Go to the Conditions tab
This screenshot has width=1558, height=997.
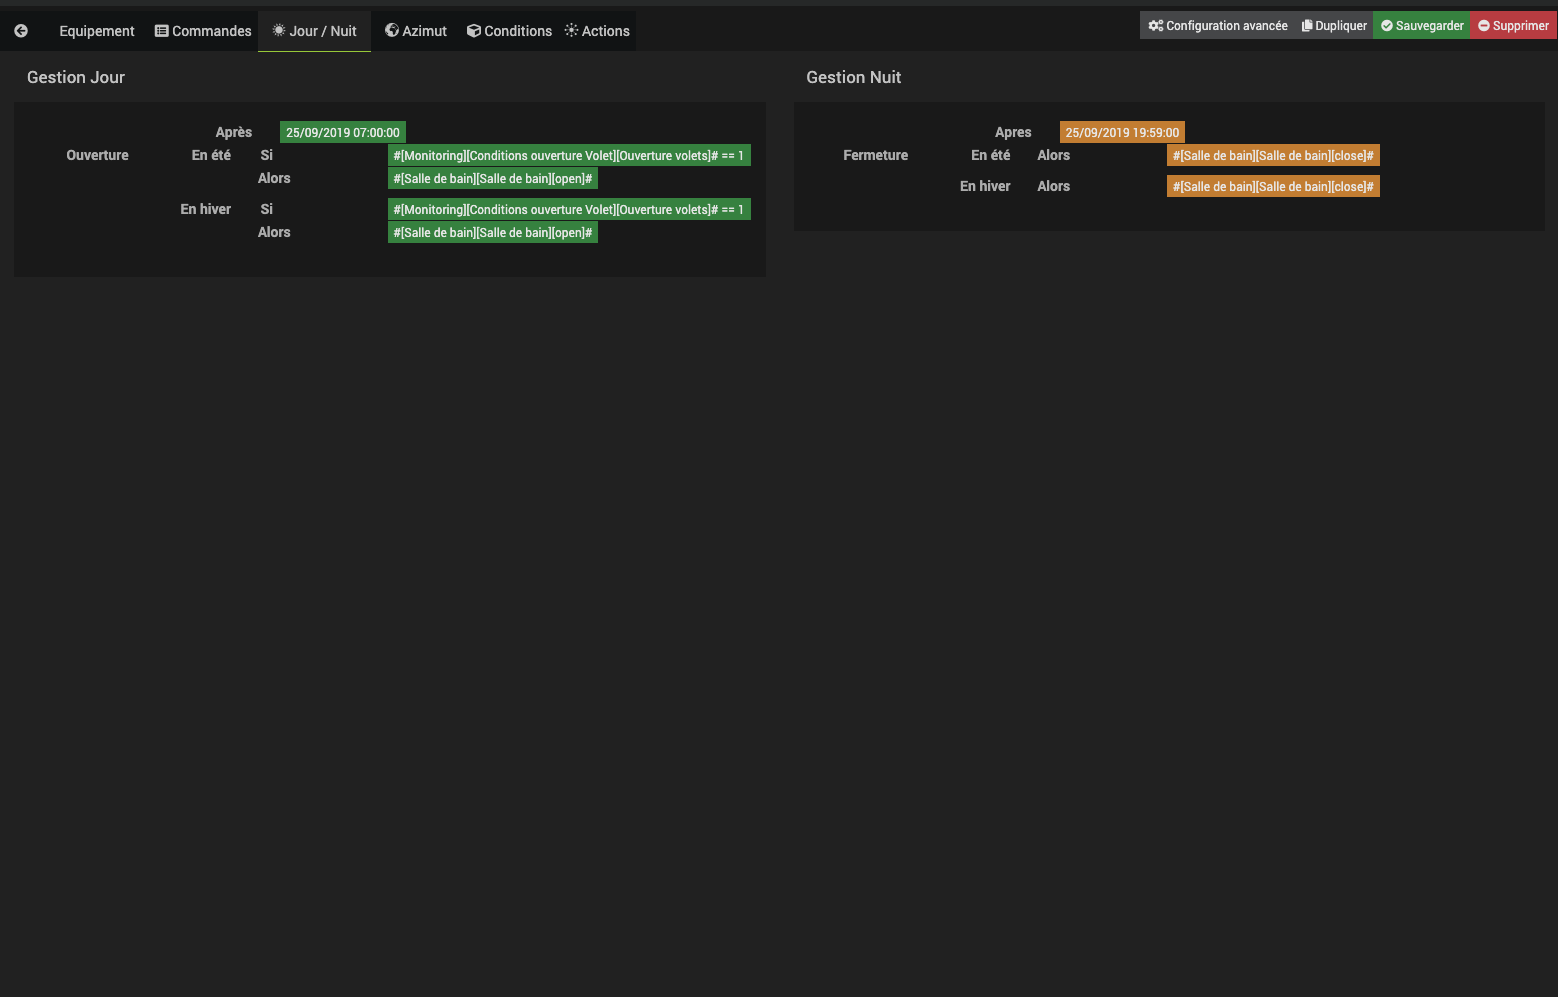[509, 31]
